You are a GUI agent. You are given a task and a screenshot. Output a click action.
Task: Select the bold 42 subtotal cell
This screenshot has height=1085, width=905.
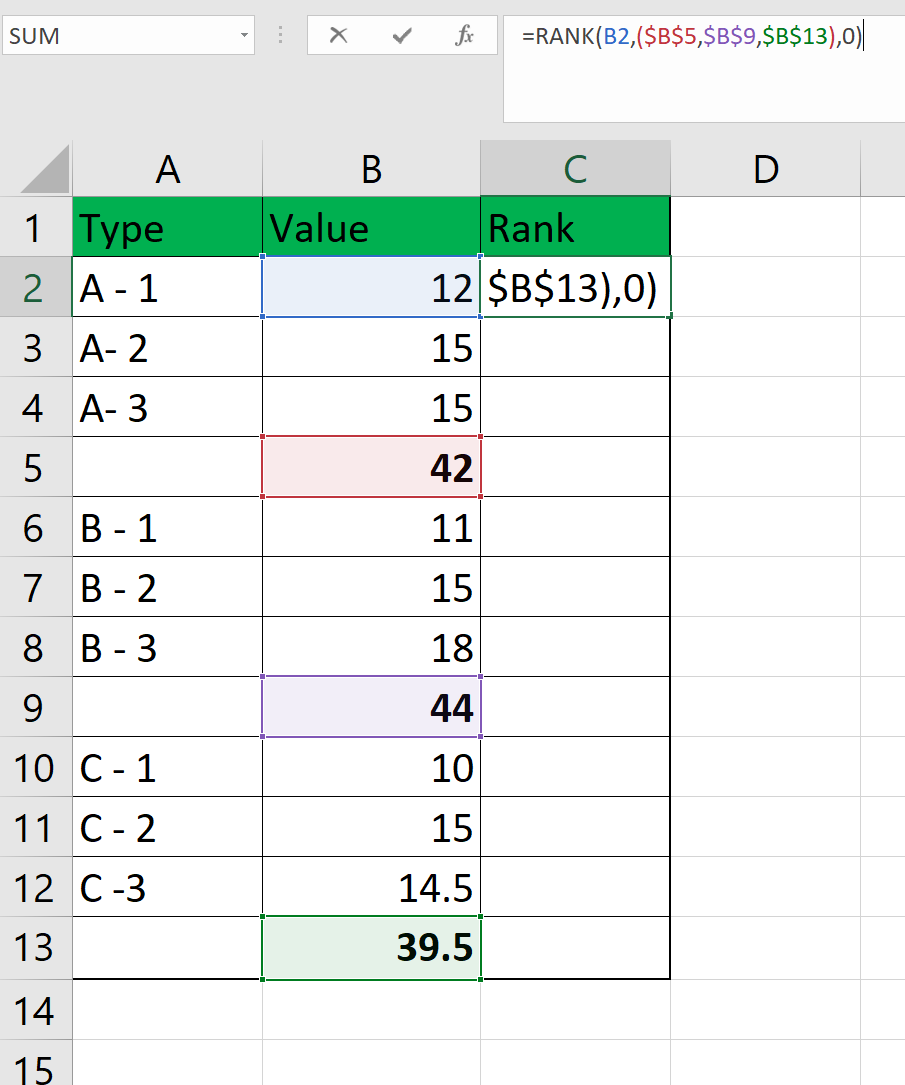click(371, 467)
